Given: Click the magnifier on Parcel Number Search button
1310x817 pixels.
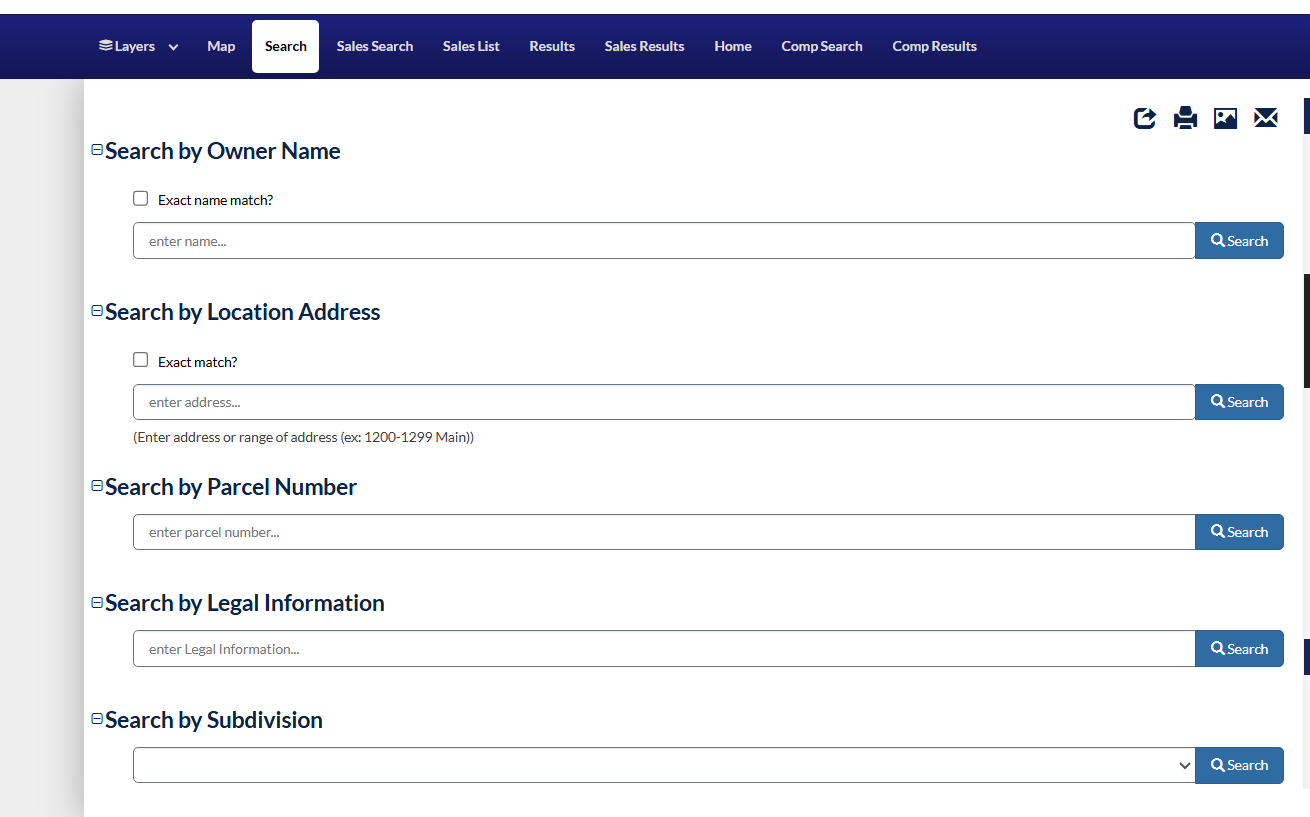Looking at the screenshot, I should (x=1217, y=531).
